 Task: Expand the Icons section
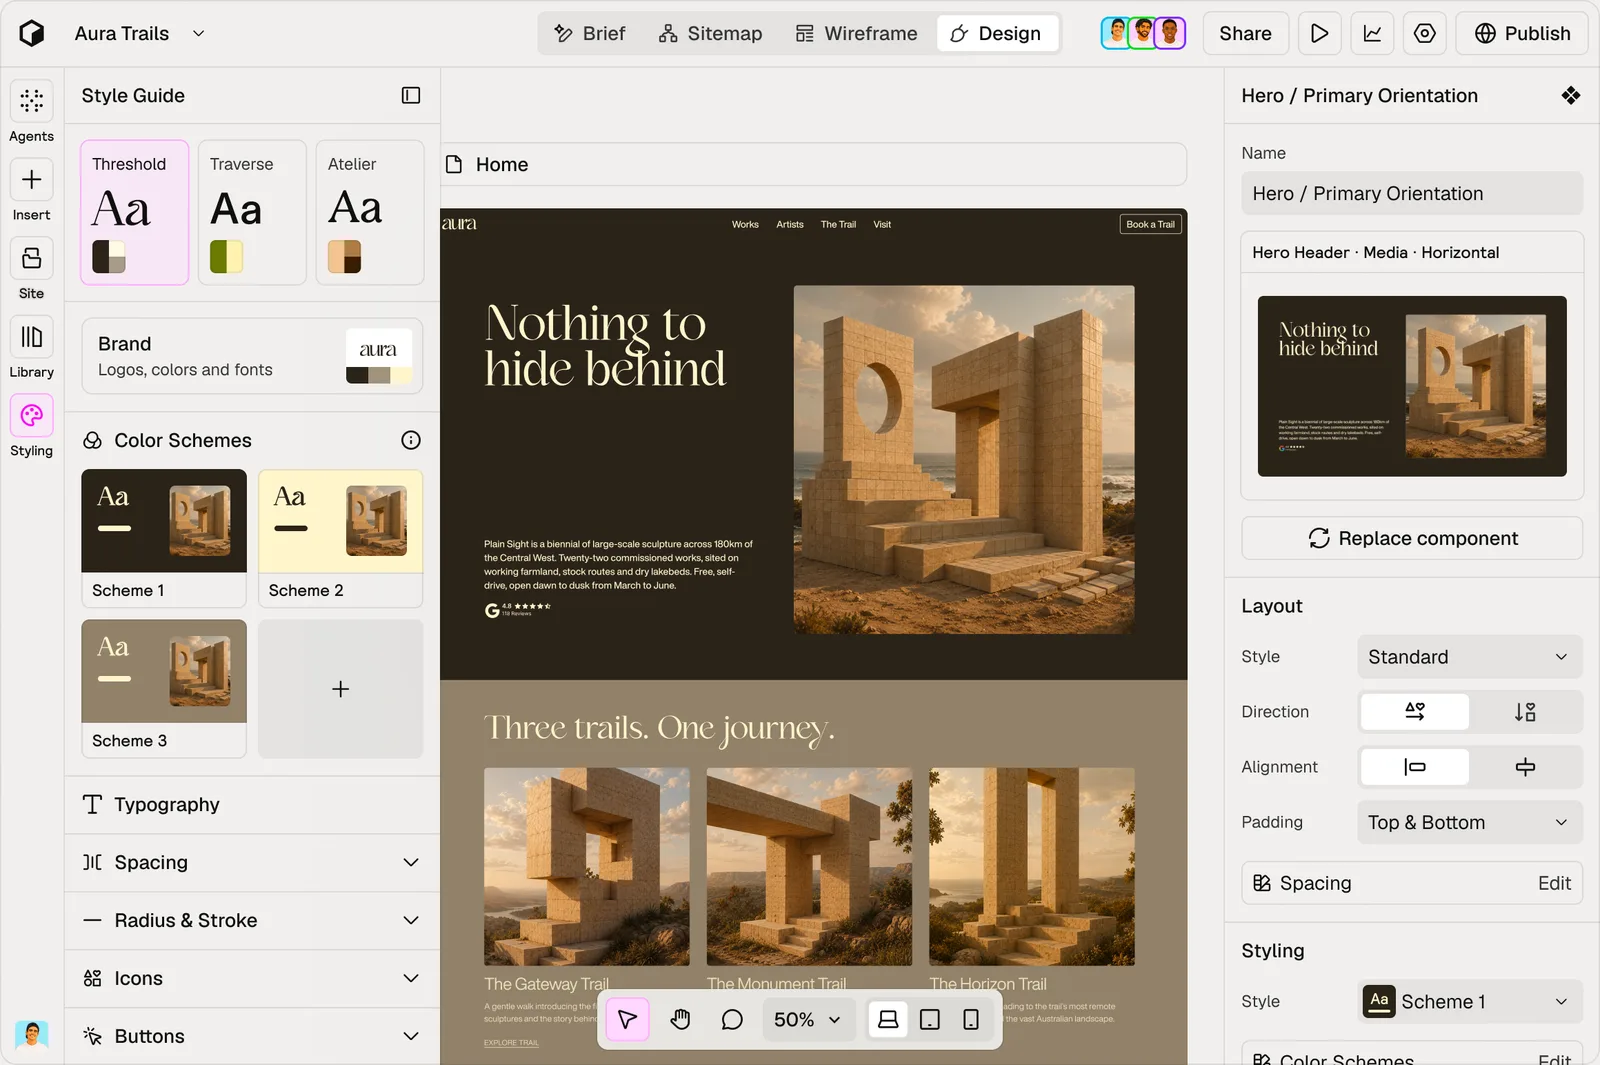[x=252, y=978]
